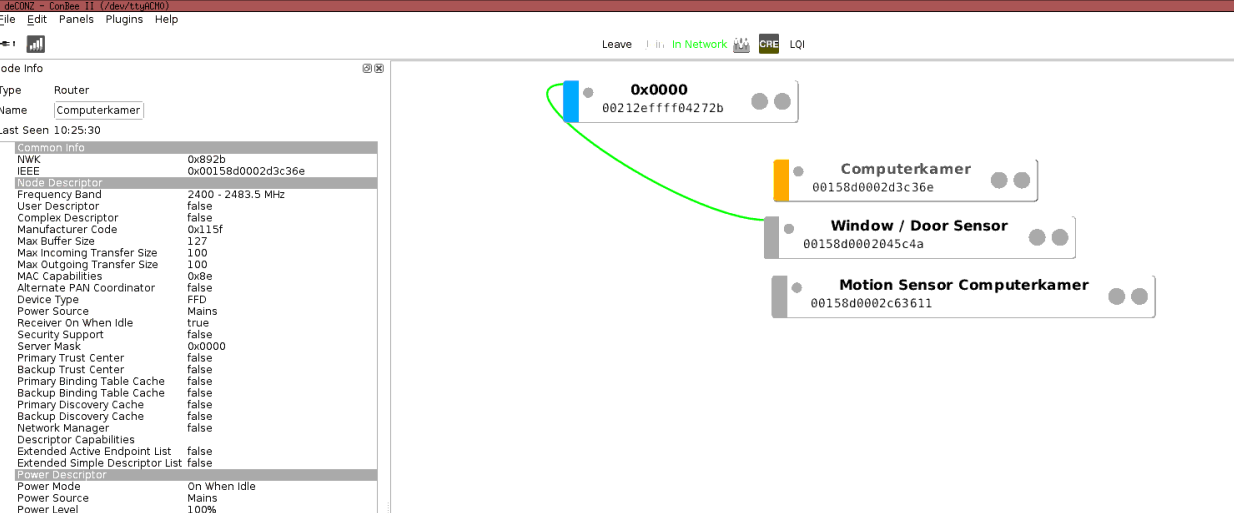Click last right circle on Window / Door Sensor
Image resolution: width=1234 pixels, height=513 pixels.
pos(1060,237)
